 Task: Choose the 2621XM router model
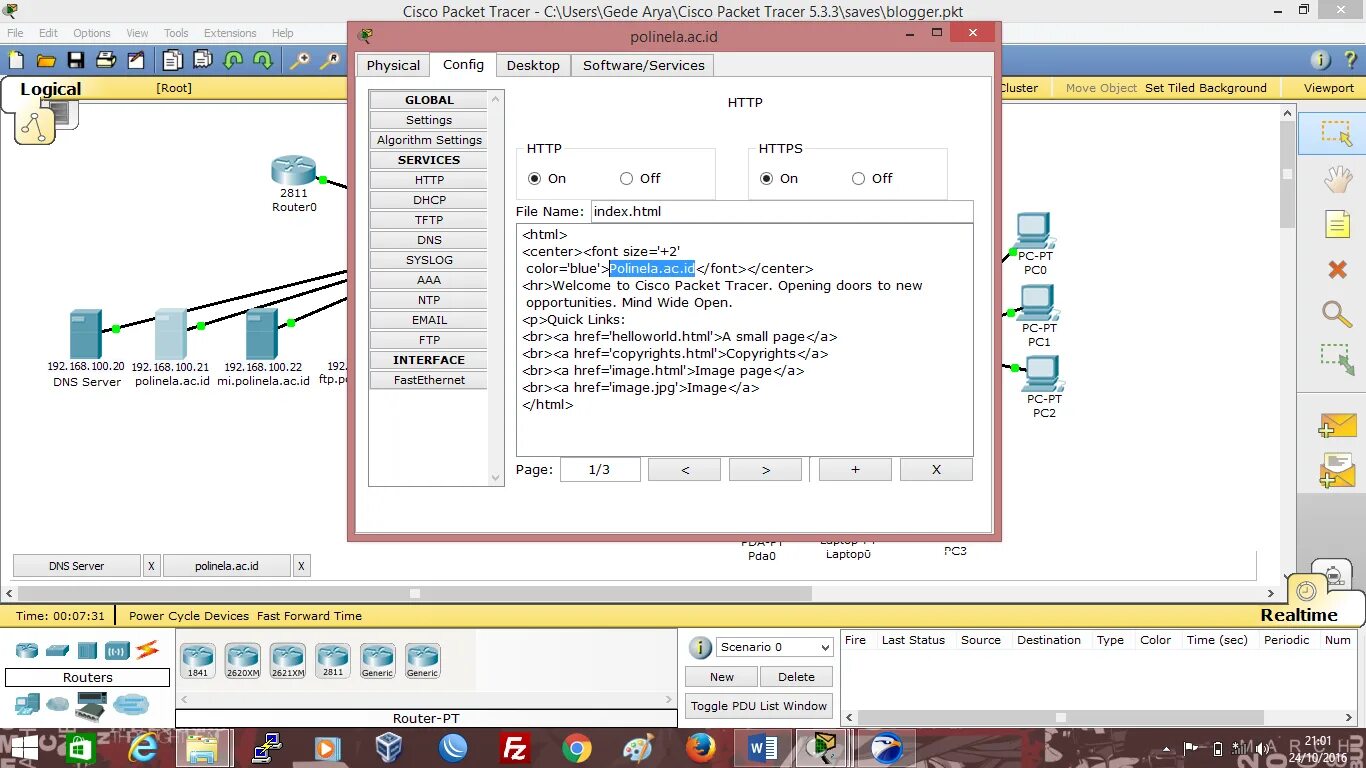pos(288,661)
